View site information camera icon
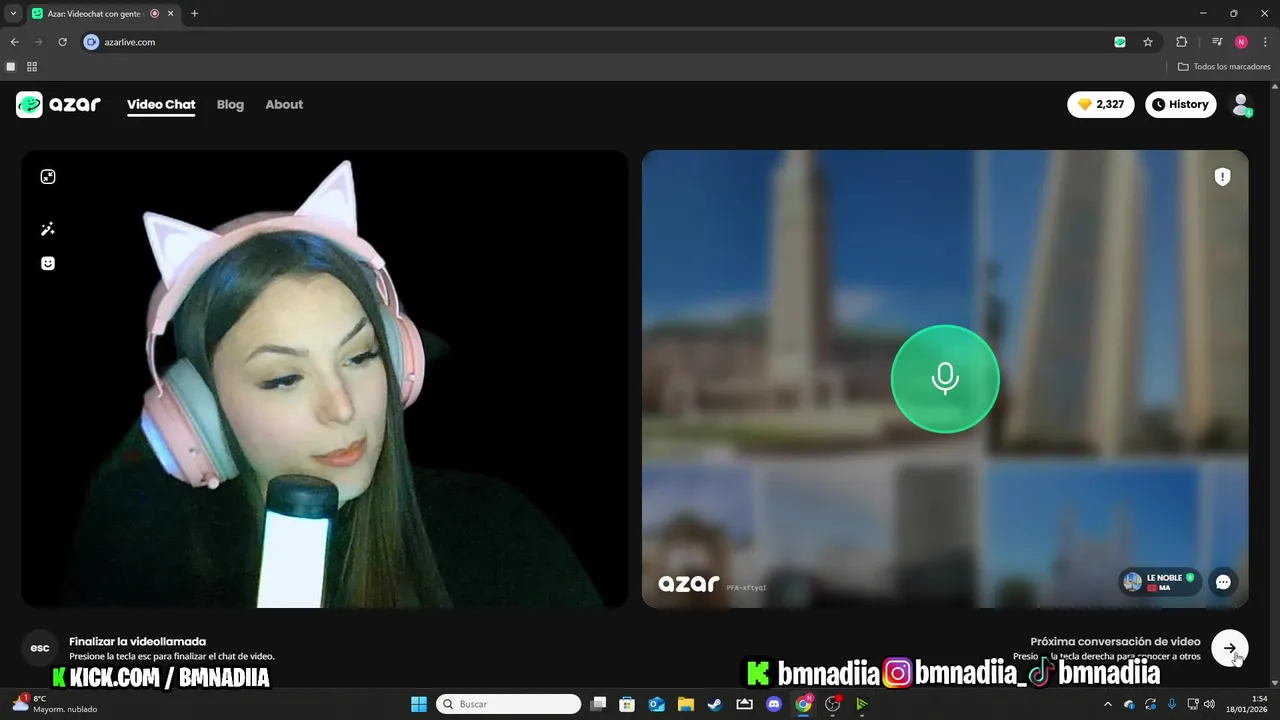 coord(92,42)
